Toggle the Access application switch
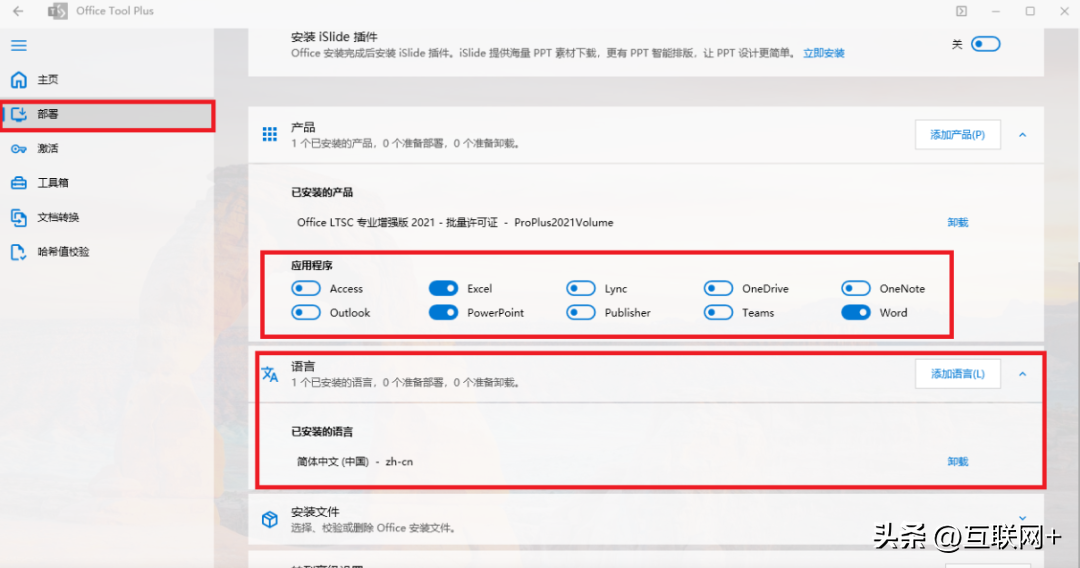The height and width of the screenshot is (568, 1080). click(306, 288)
